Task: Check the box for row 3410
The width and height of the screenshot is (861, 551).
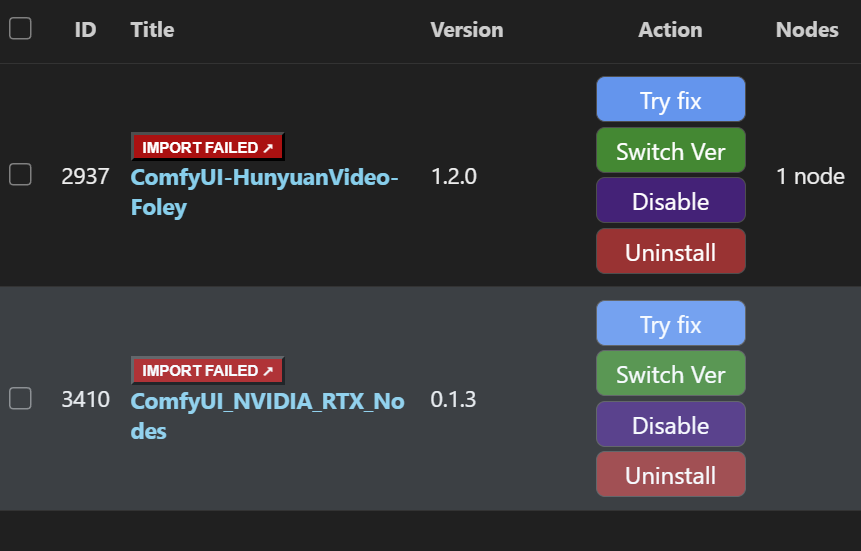Action: point(20,398)
